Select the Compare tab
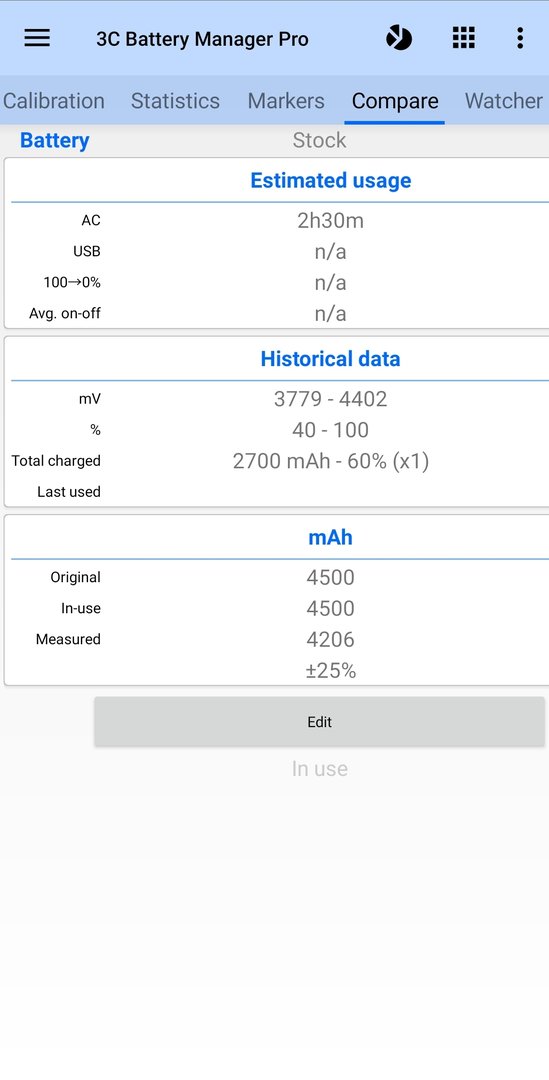The height and width of the screenshot is (1080, 549). click(x=395, y=101)
